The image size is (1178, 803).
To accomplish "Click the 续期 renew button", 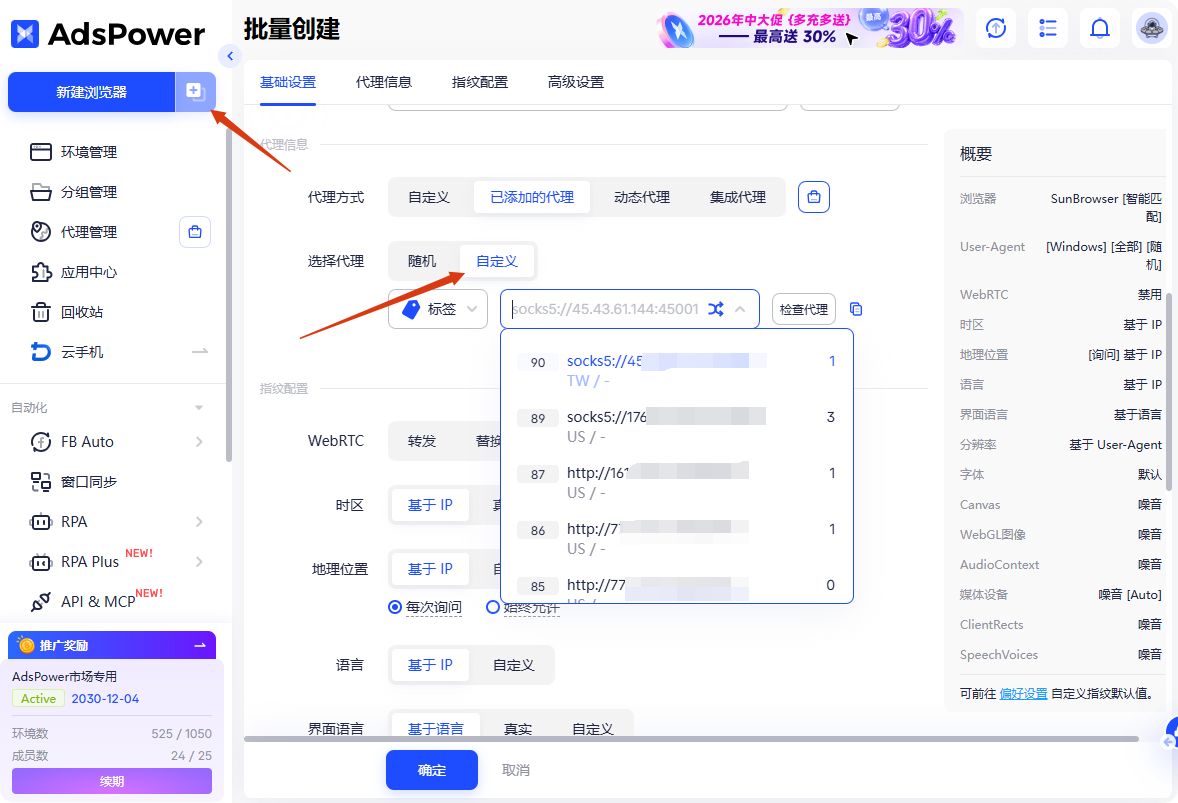I will point(112,781).
